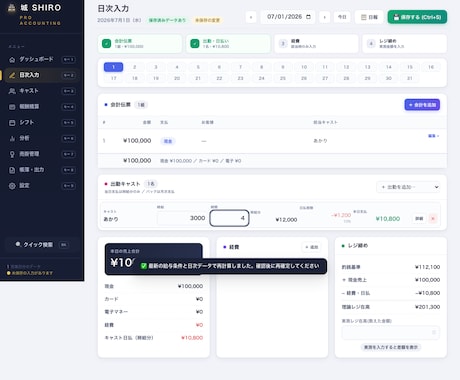The height and width of the screenshot is (380, 460).
Task: Select day 31 in the day selector
Action: [410, 78]
